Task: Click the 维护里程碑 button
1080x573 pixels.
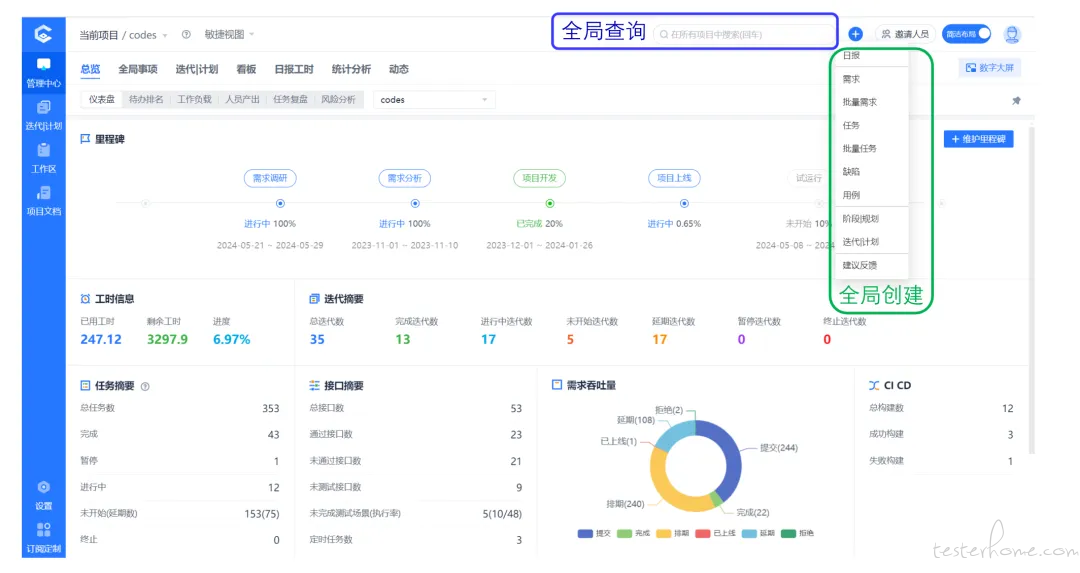Action: point(978,139)
